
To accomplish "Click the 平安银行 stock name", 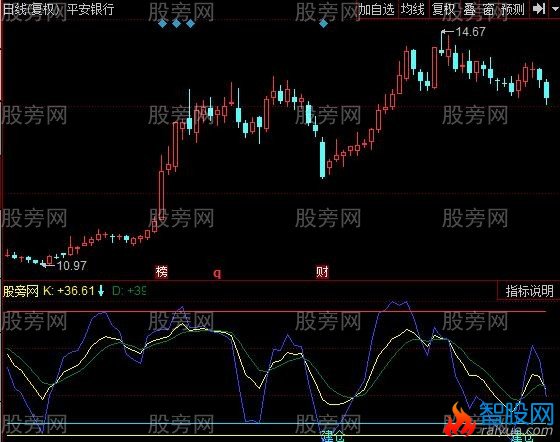I will point(91,9).
